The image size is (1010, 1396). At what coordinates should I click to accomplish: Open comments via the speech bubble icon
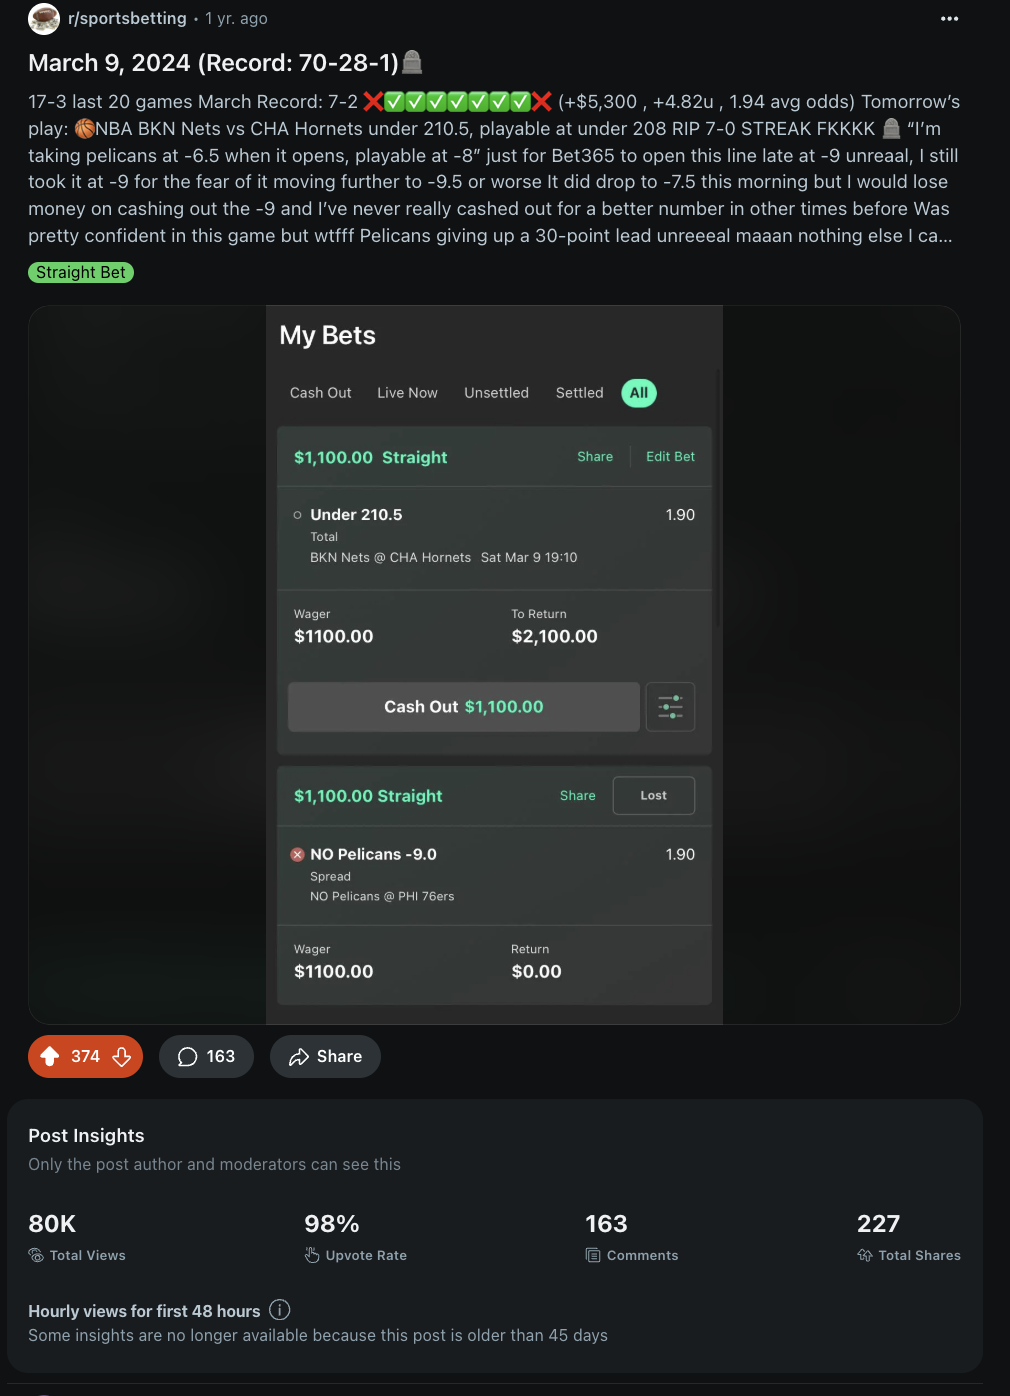click(x=187, y=1057)
